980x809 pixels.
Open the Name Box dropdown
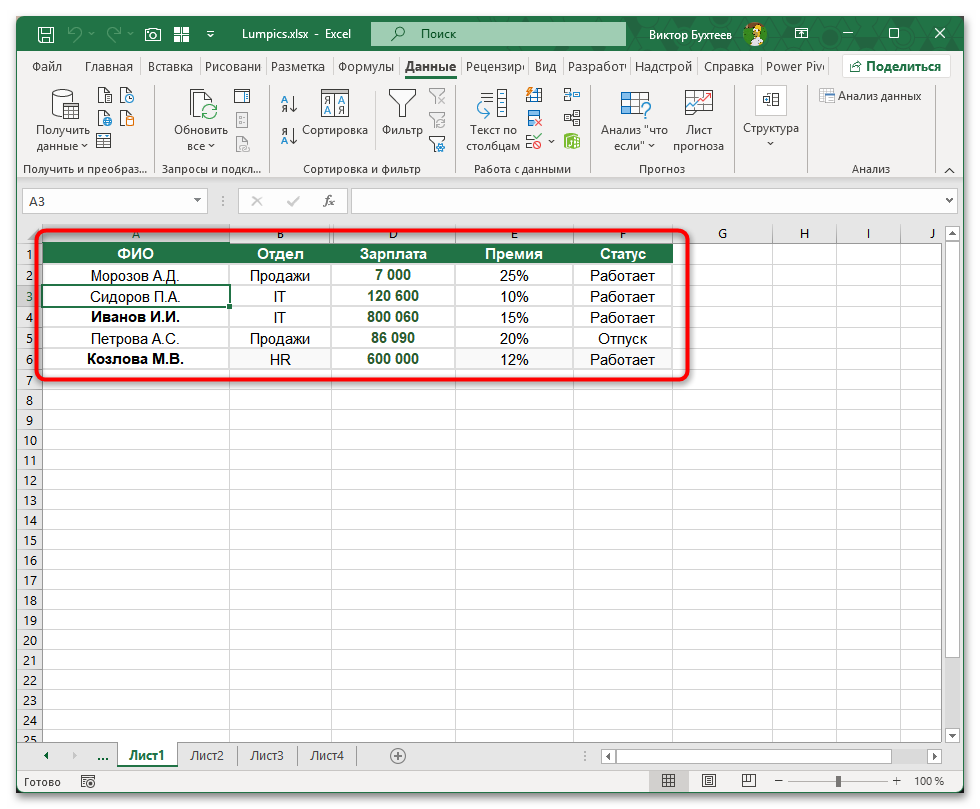click(198, 201)
